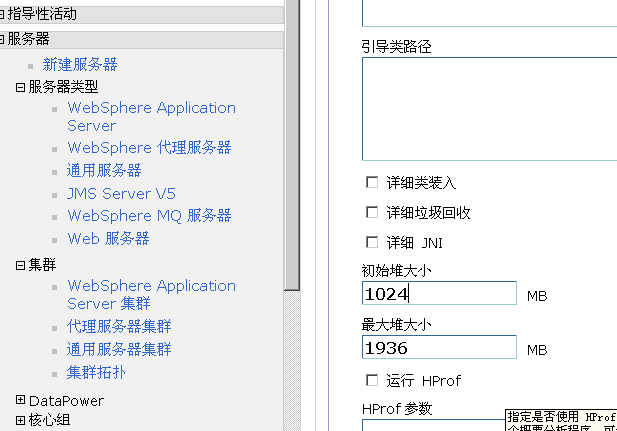Click the 引导类路径 text area
617x431 pixels.
tap(490, 109)
